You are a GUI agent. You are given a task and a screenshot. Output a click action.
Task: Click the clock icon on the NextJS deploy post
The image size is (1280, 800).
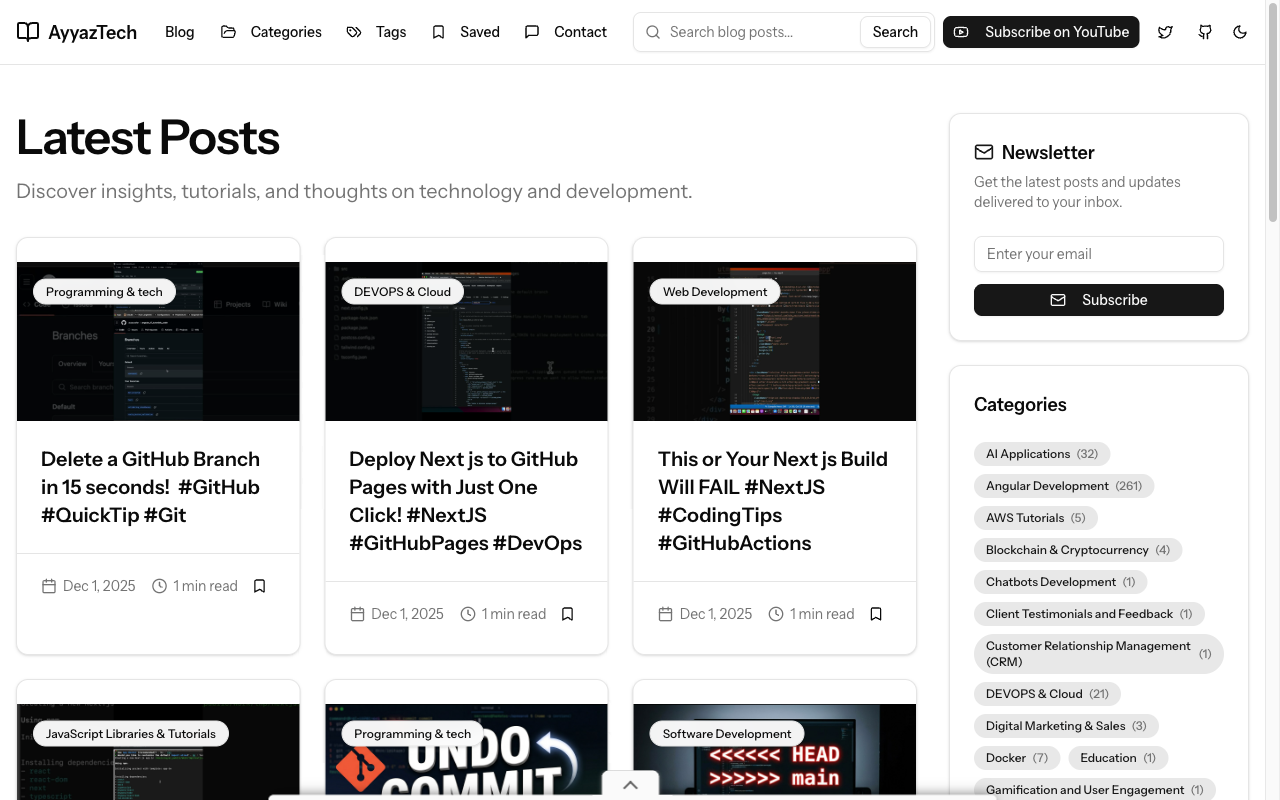(x=467, y=613)
